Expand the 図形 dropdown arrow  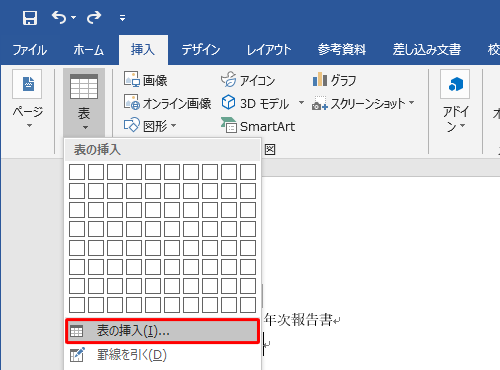point(173,126)
